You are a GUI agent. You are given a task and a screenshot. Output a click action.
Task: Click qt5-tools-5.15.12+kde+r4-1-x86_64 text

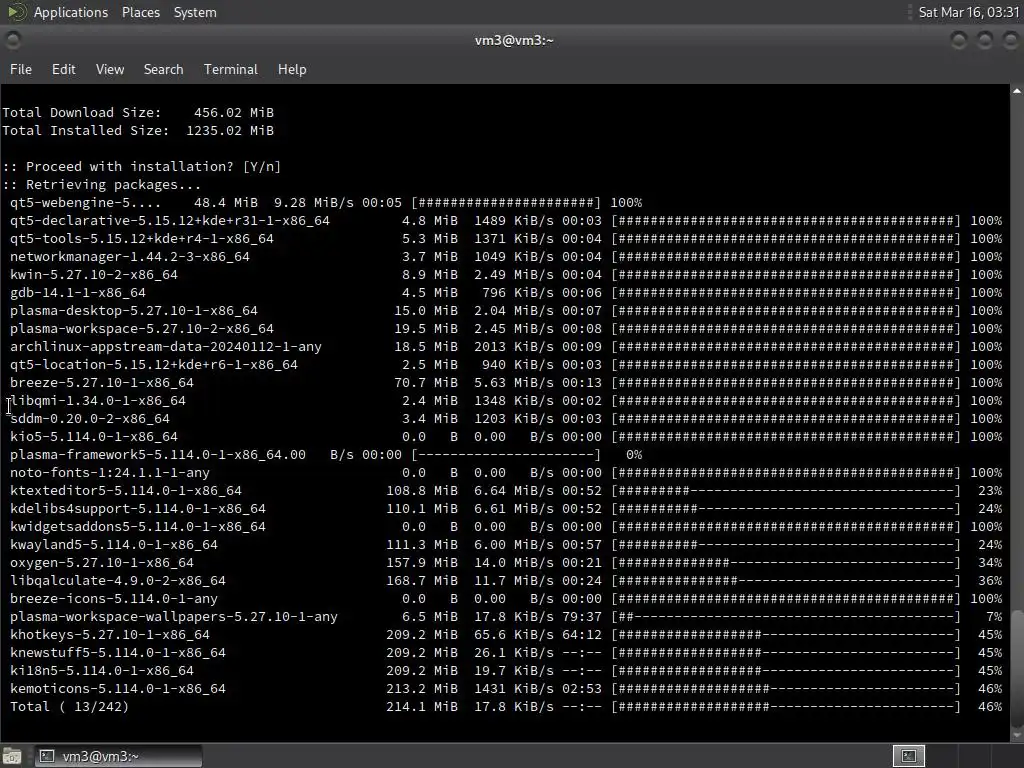(142, 238)
